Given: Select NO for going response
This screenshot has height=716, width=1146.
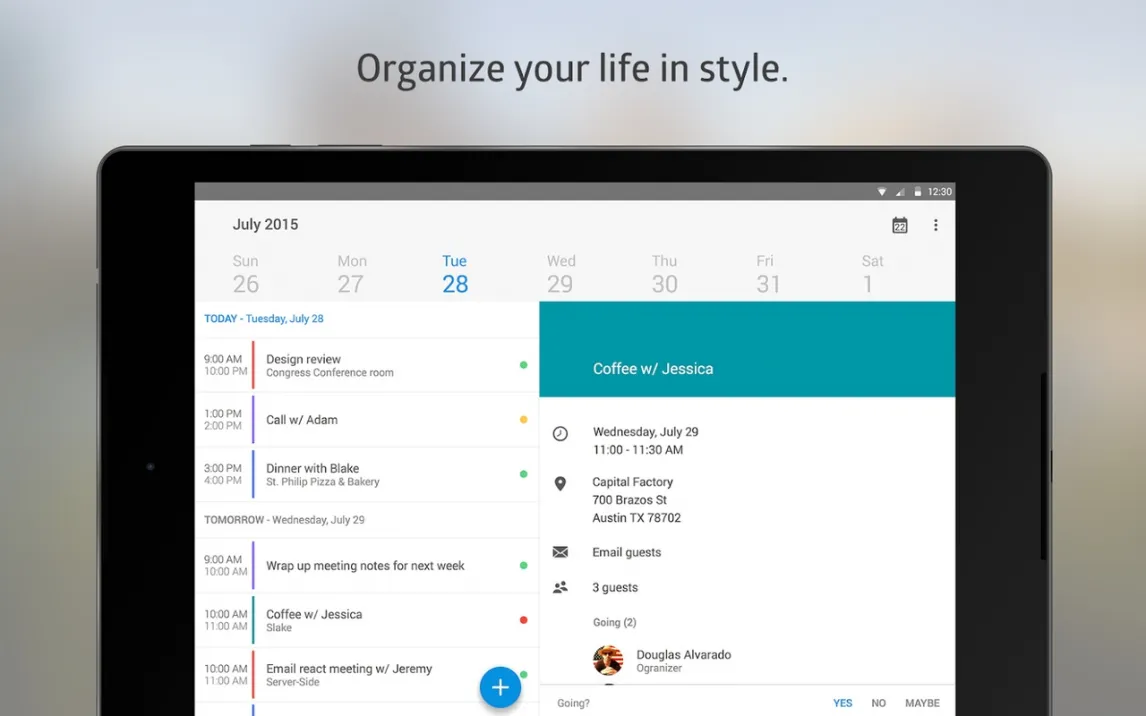Looking at the screenshot, I should pyautogui.click(x=878, y=703).
